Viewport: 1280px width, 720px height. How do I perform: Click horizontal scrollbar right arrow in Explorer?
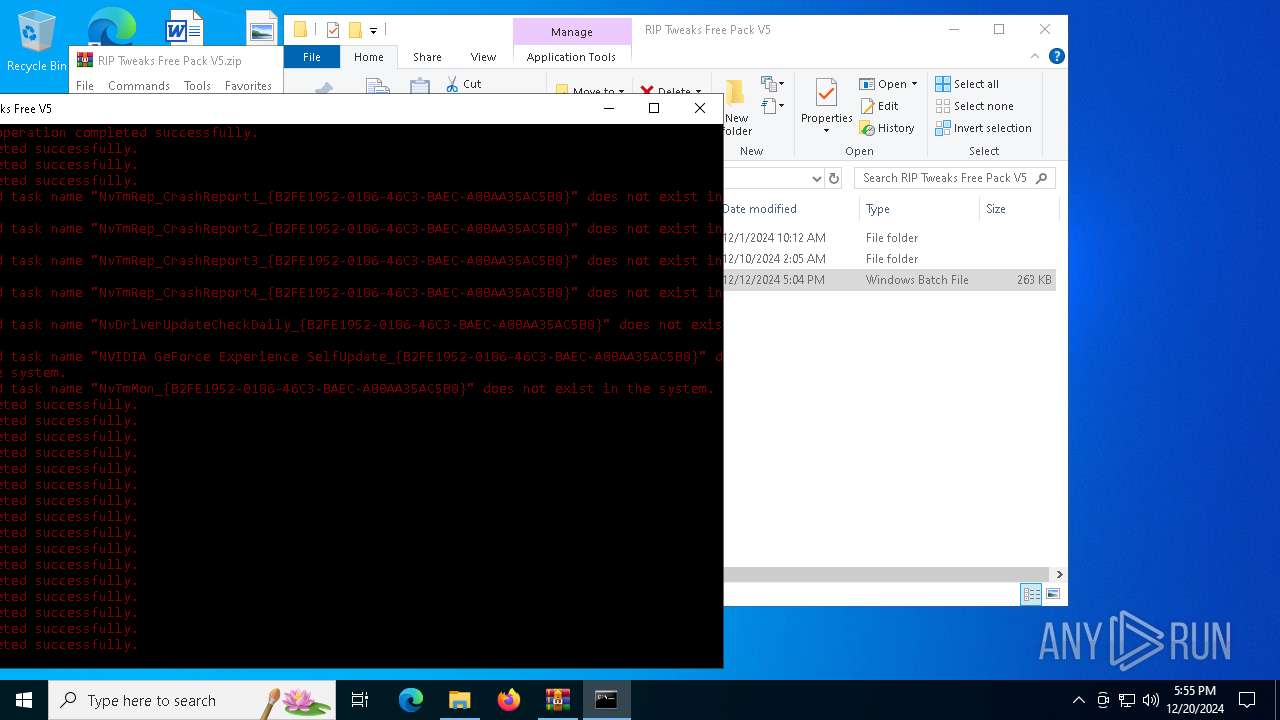tap(1059, 574)
